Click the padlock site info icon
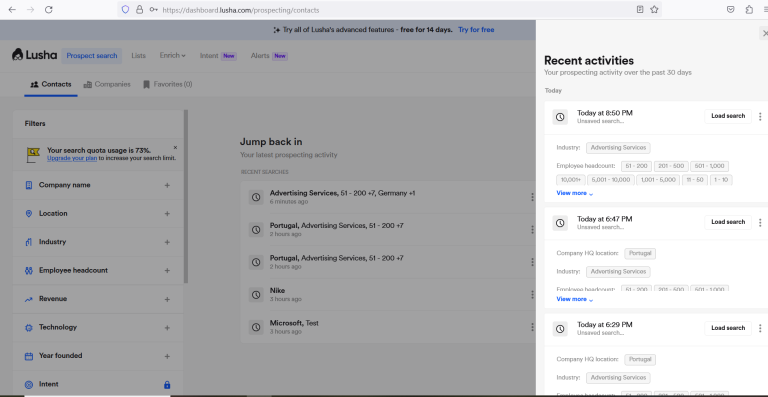The height and width of the screenshot is (397, 768). click(140, 9)
